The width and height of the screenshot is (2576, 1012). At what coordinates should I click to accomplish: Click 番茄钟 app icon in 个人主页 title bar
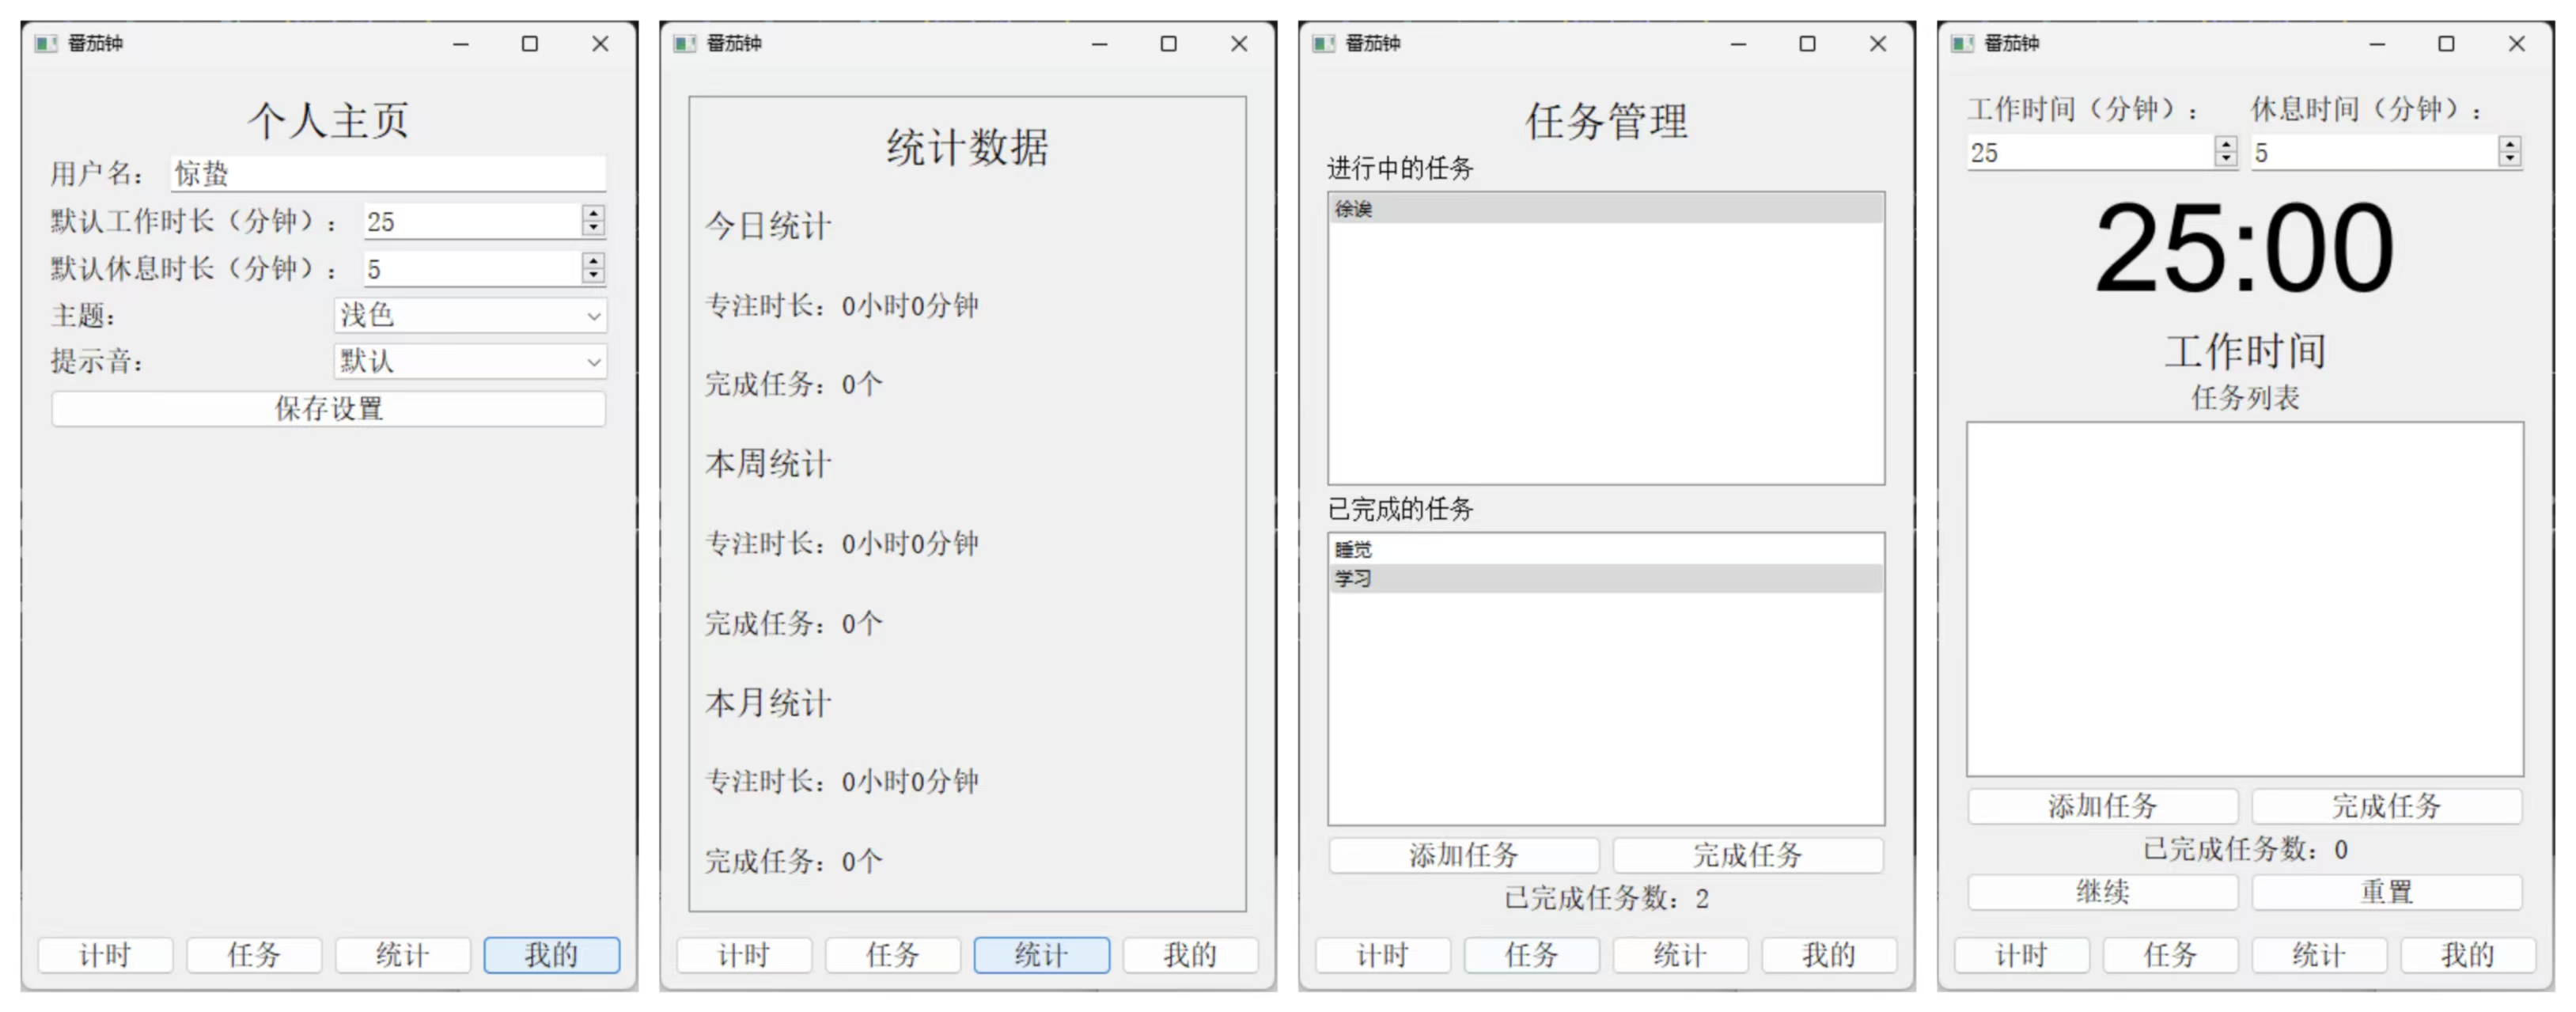45,43
